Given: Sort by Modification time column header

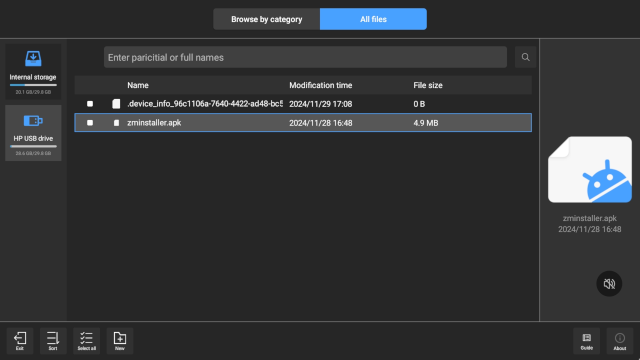Looking at the screenshot, I should (320, 85).
